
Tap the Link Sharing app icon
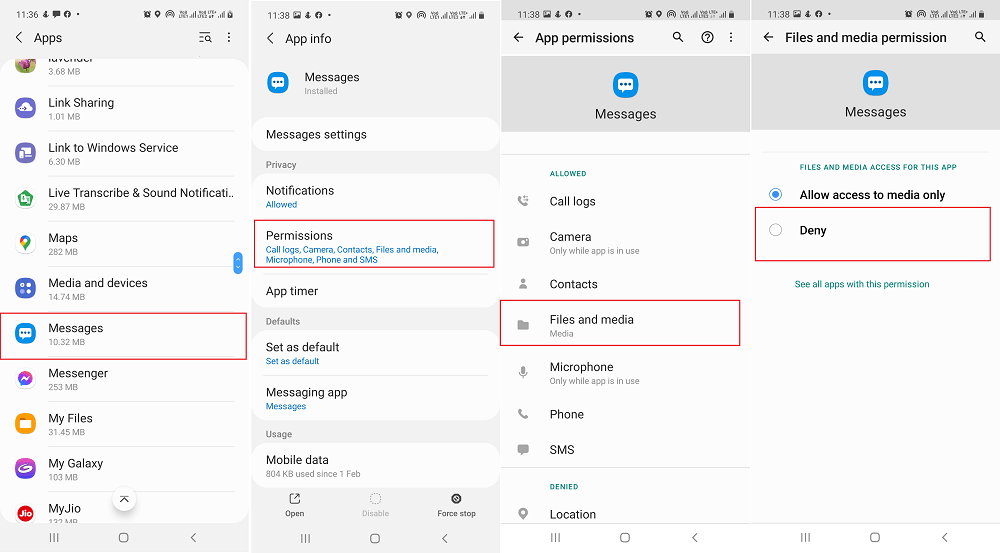[26, 108]
